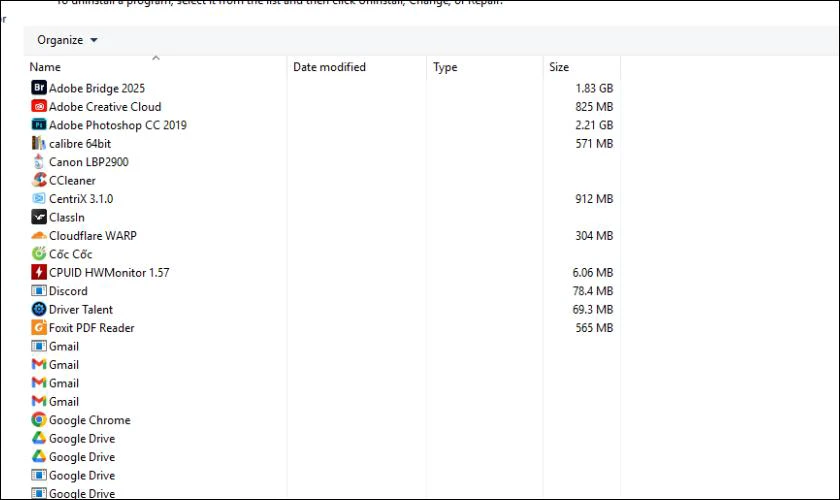Viewport: 840px width, 500px height.
Task: Select the calibre 64bit books icon
Action: (x=39, y=143)
